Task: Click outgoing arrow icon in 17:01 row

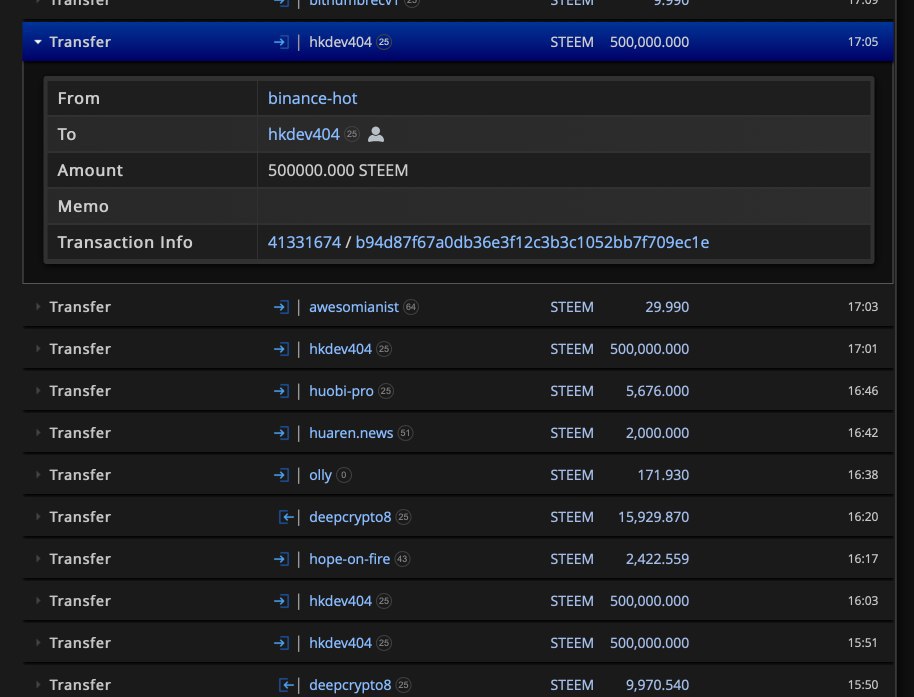Action: point(281,348)
